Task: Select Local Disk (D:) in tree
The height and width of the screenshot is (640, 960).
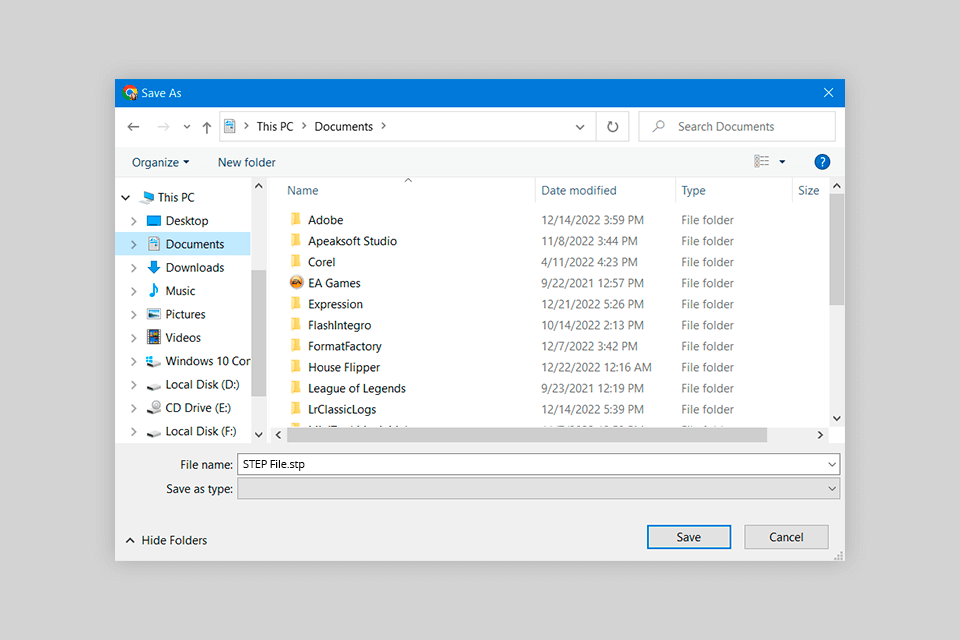Action: tap(202, 385)
